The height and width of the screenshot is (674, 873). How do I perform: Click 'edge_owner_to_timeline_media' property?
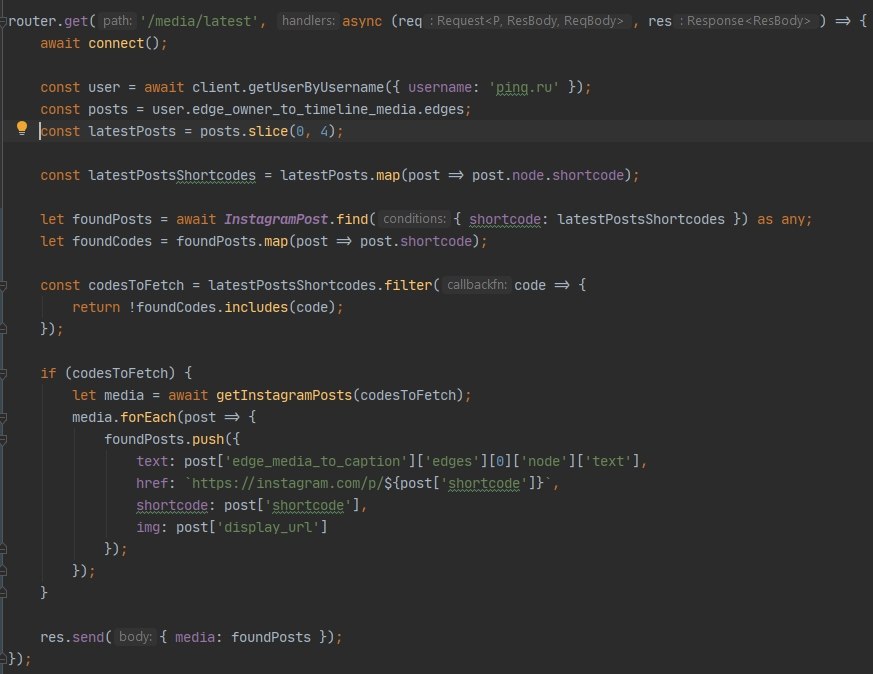[x=304, y=110]
